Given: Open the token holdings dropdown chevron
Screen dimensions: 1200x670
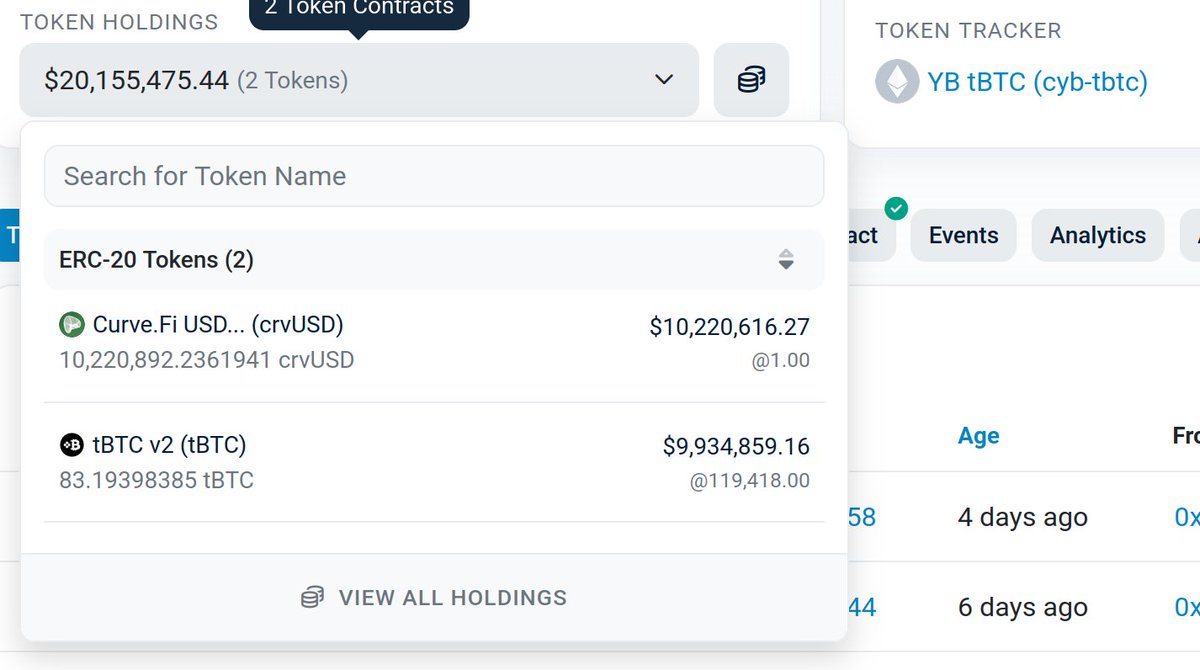Looking at the screenshot, I should point(664,80).
